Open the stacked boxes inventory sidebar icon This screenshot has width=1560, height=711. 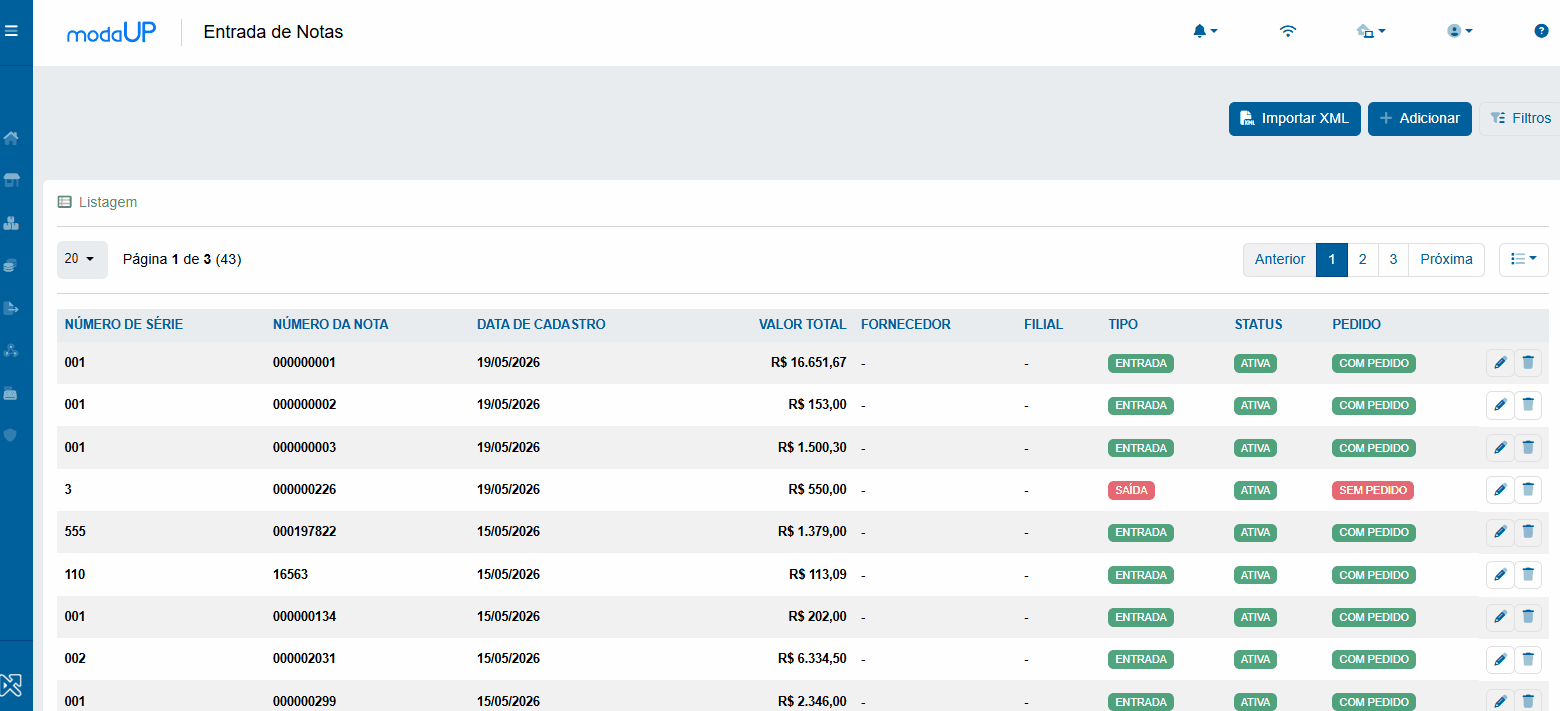pos(12,223)
